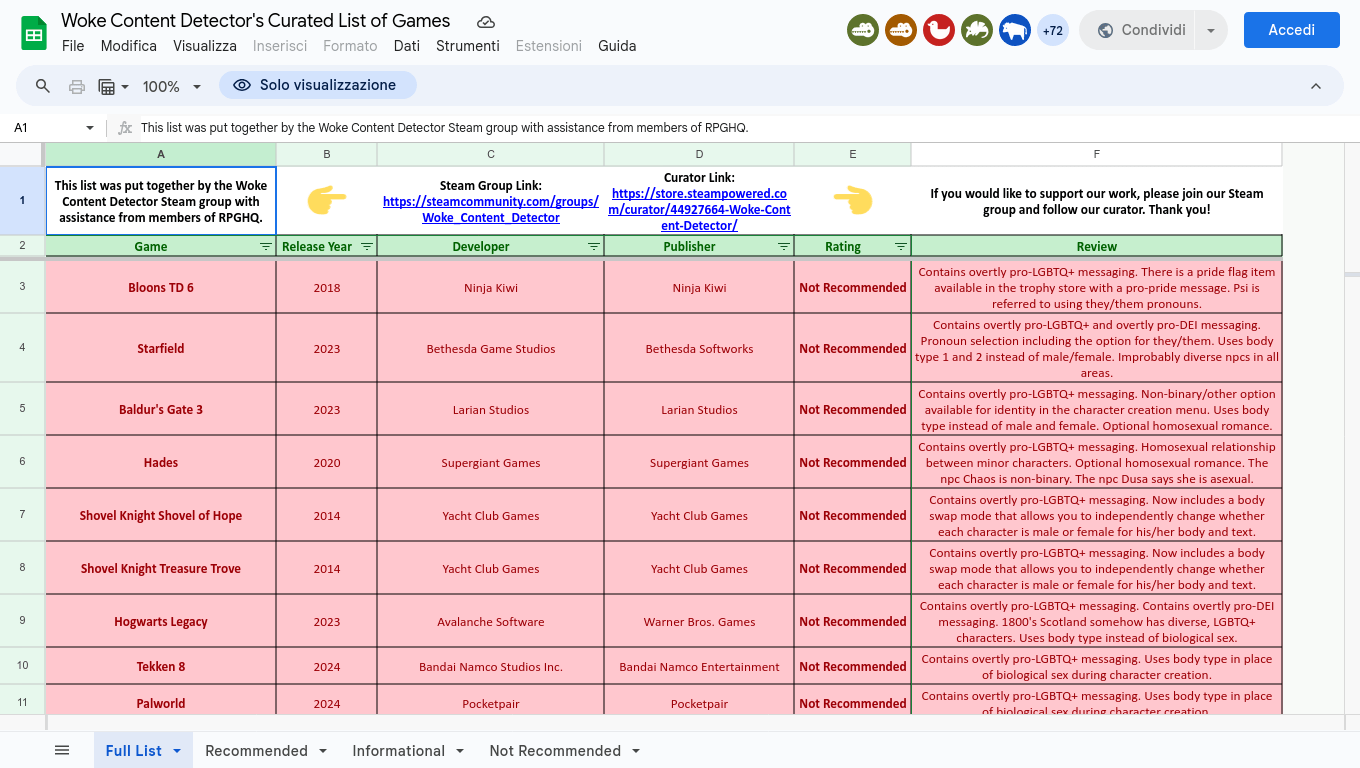This screenshot has width=1360, height=768.
Task: Open the Modifica menu
Action: tap(129, 46)
